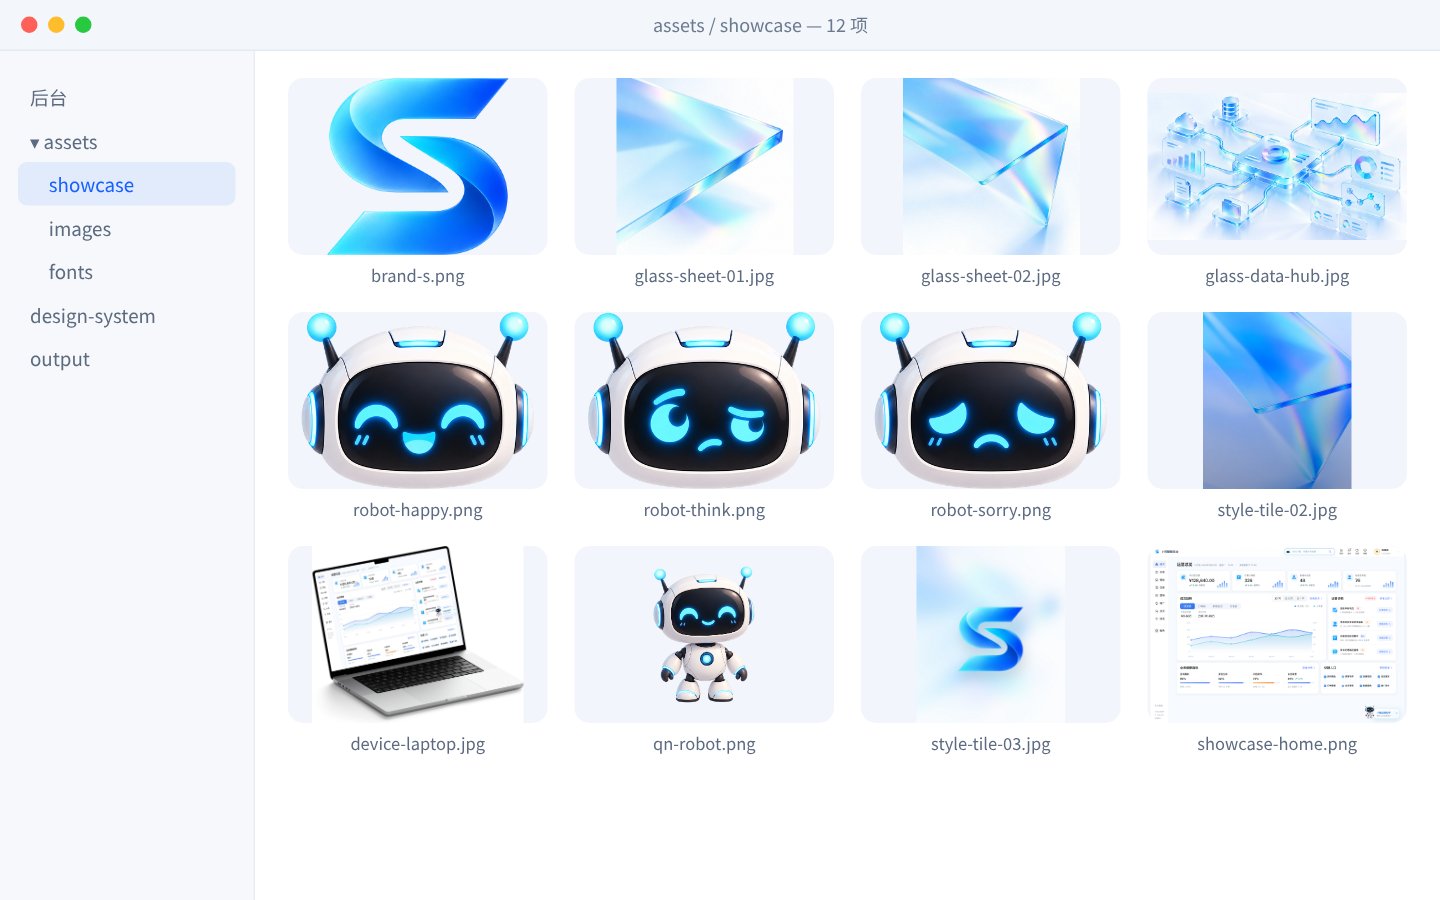This screenshot has width=1440, height=900.
Task: Click the robot-think.png file name
Action: click(x=704, y=510)
